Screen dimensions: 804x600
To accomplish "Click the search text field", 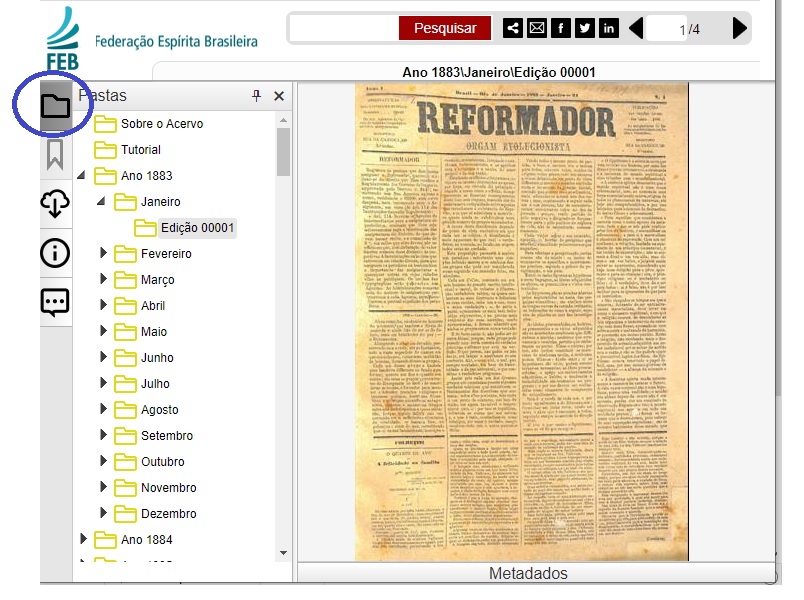I will (x=345, y=28).
